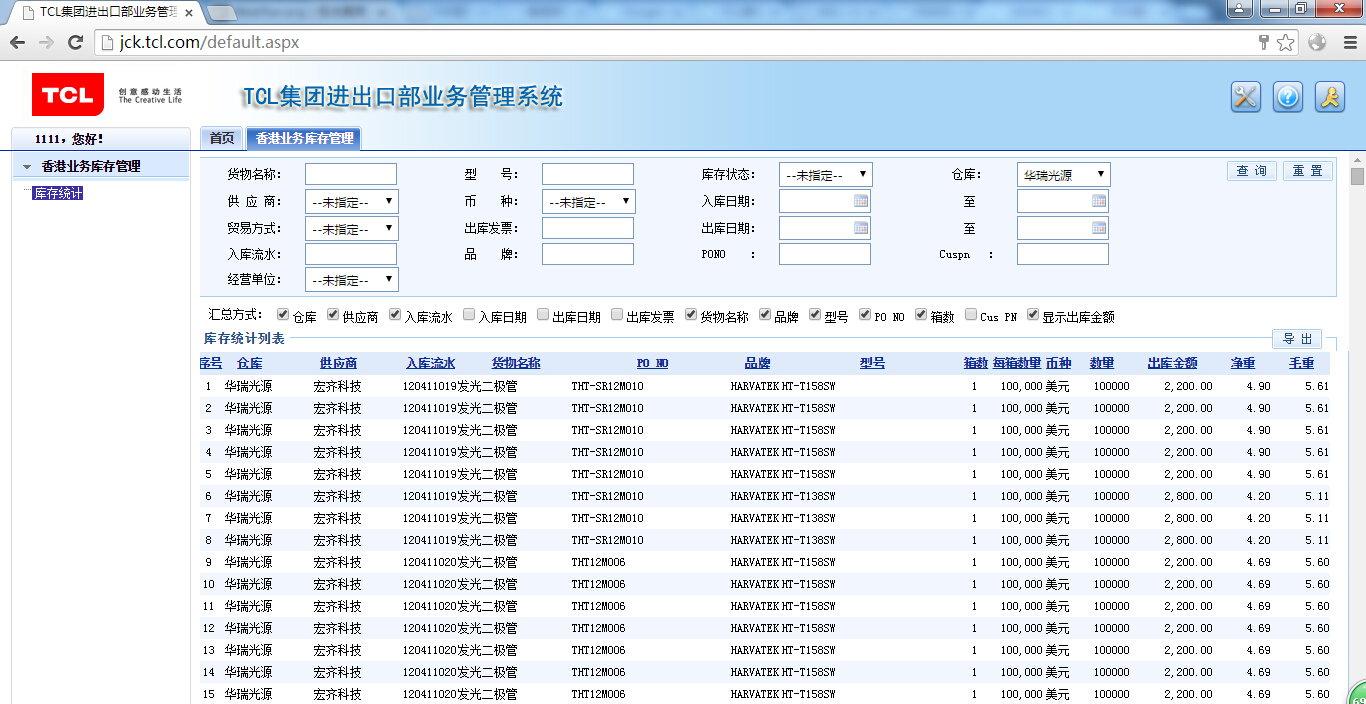Viewport: 1366px width, 704px height.
Task: Sort by the PO NO column header
Action: click(652, 363)
